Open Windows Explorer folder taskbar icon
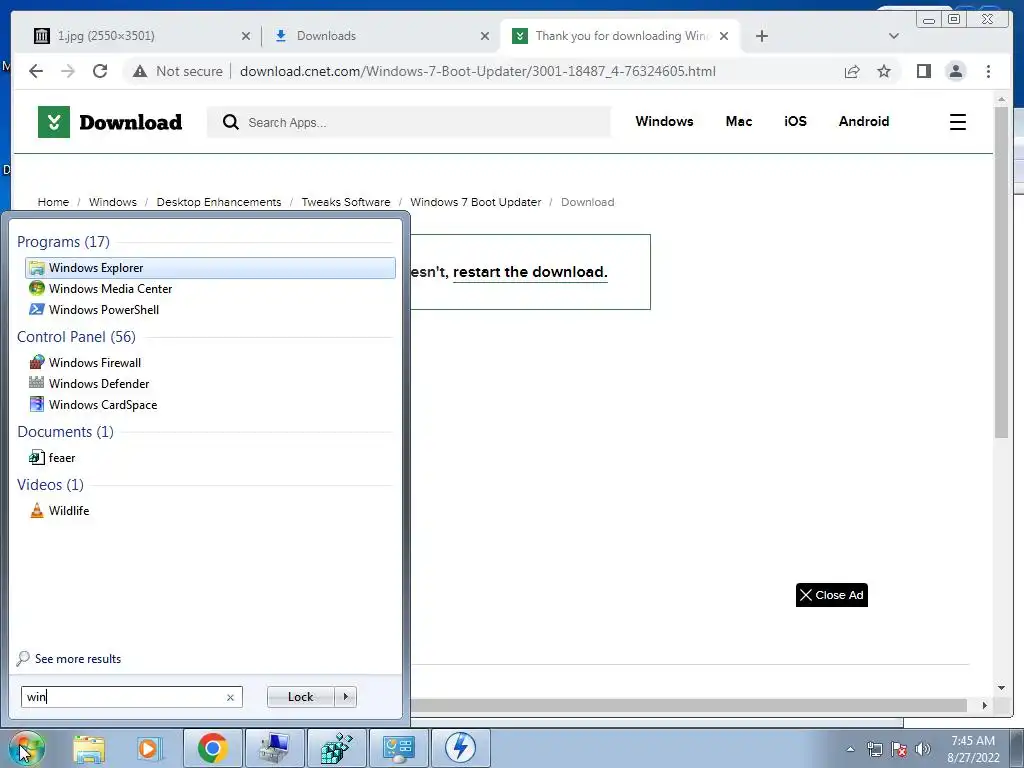 (89, 748)
